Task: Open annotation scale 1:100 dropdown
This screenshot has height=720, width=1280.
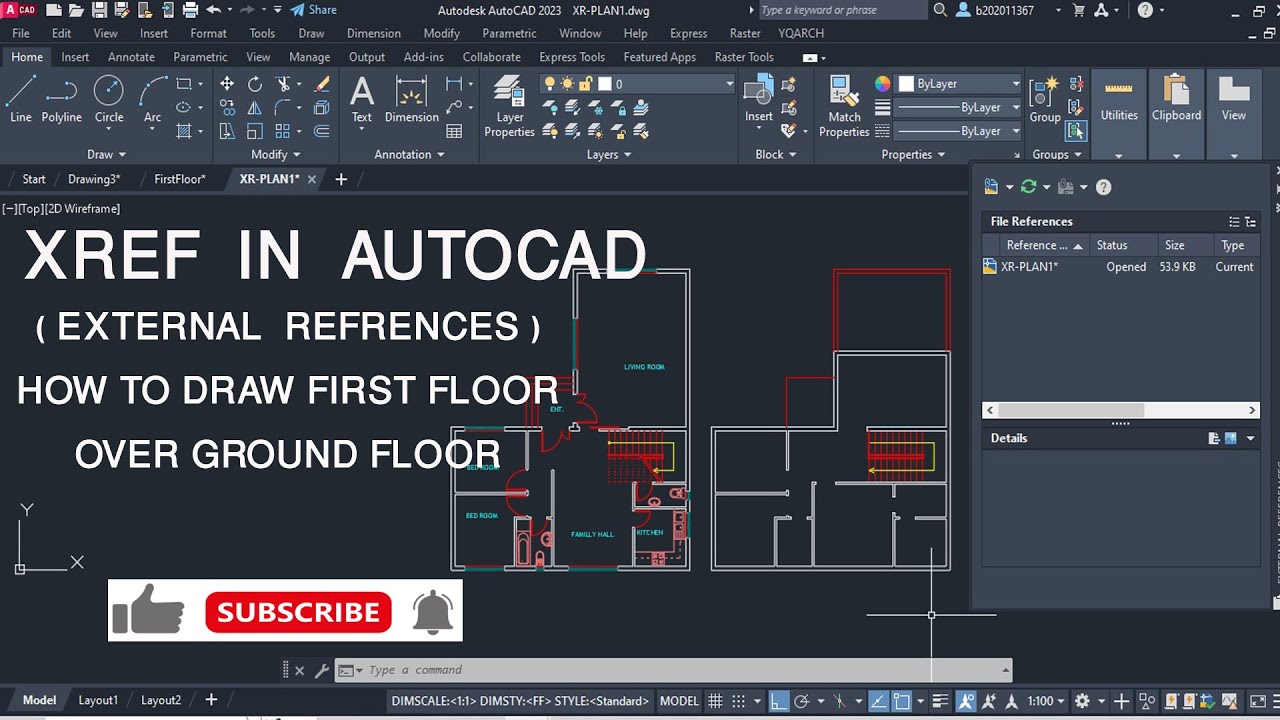Action: 1046,701
